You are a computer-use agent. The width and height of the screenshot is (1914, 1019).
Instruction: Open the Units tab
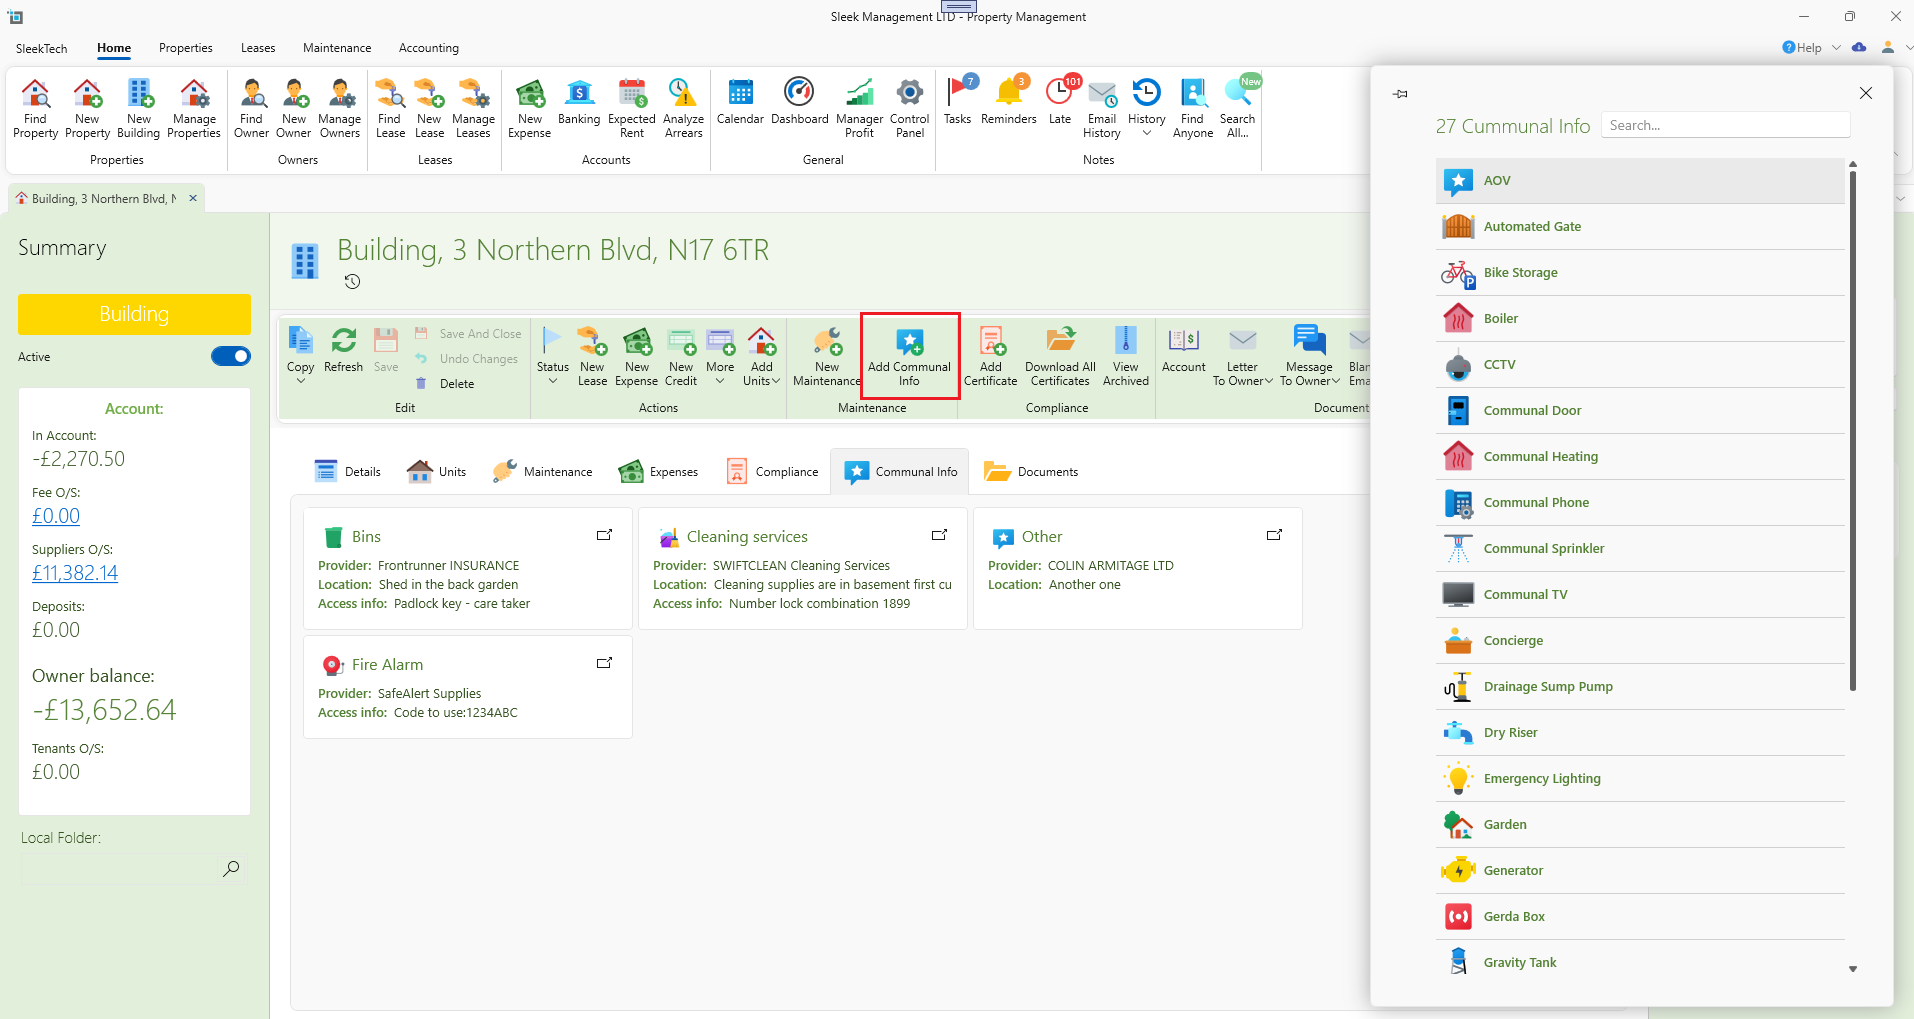point(437,472)
